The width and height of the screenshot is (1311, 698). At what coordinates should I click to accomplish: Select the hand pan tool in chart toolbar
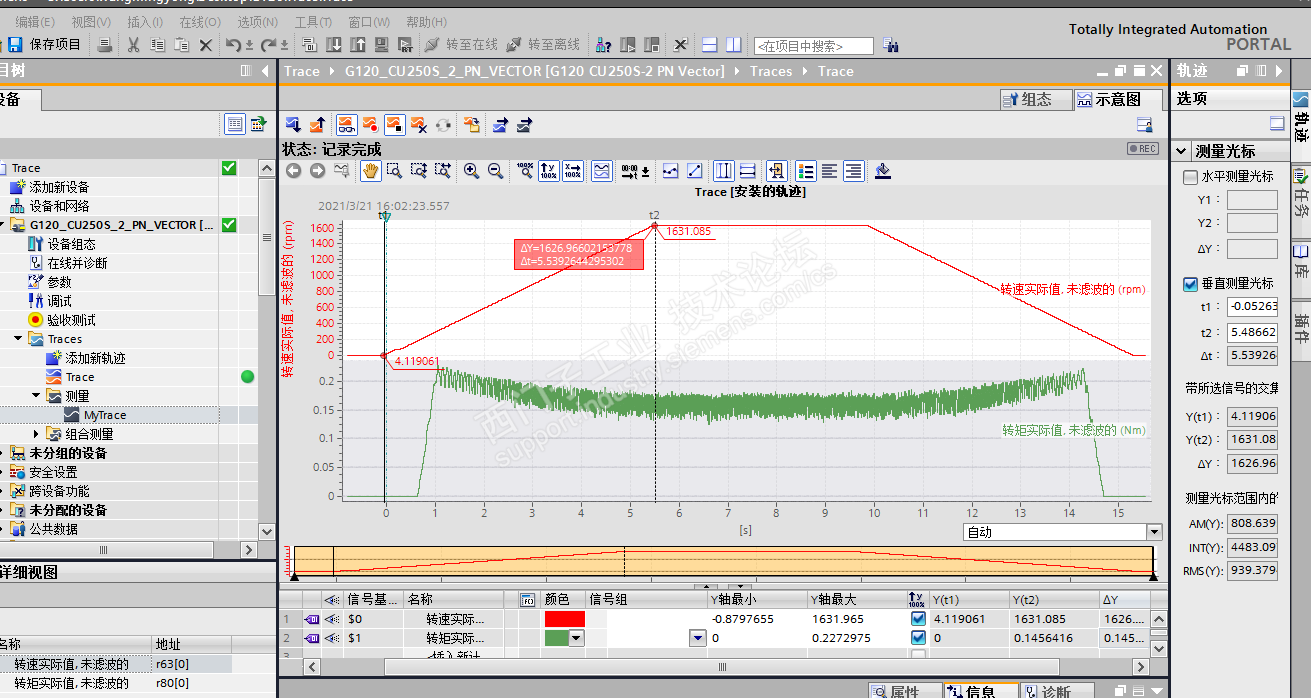(370, 171)
